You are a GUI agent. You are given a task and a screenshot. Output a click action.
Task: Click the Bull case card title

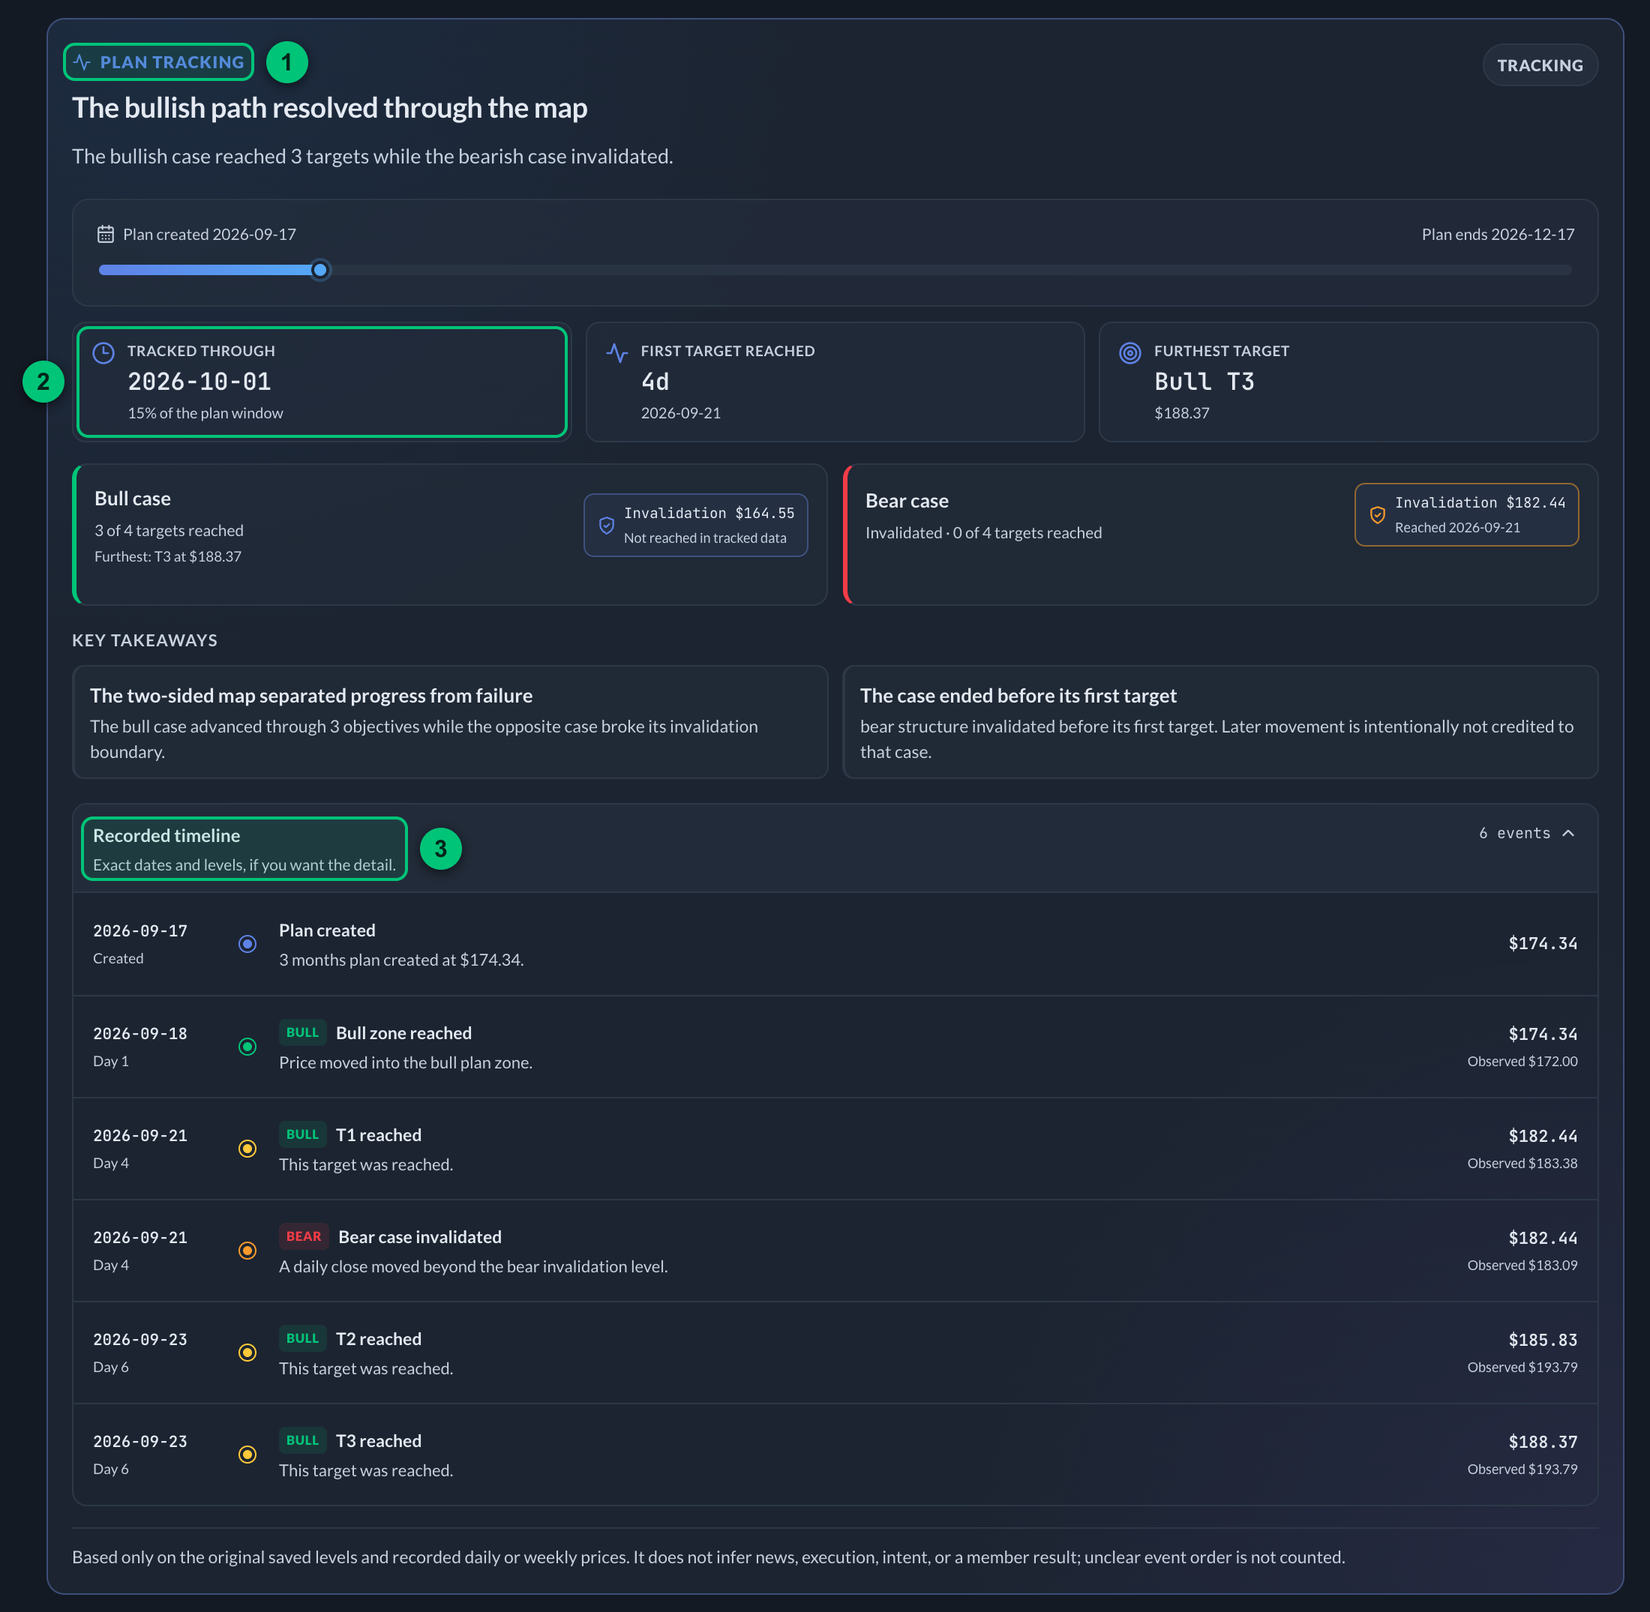click(132, 498)
